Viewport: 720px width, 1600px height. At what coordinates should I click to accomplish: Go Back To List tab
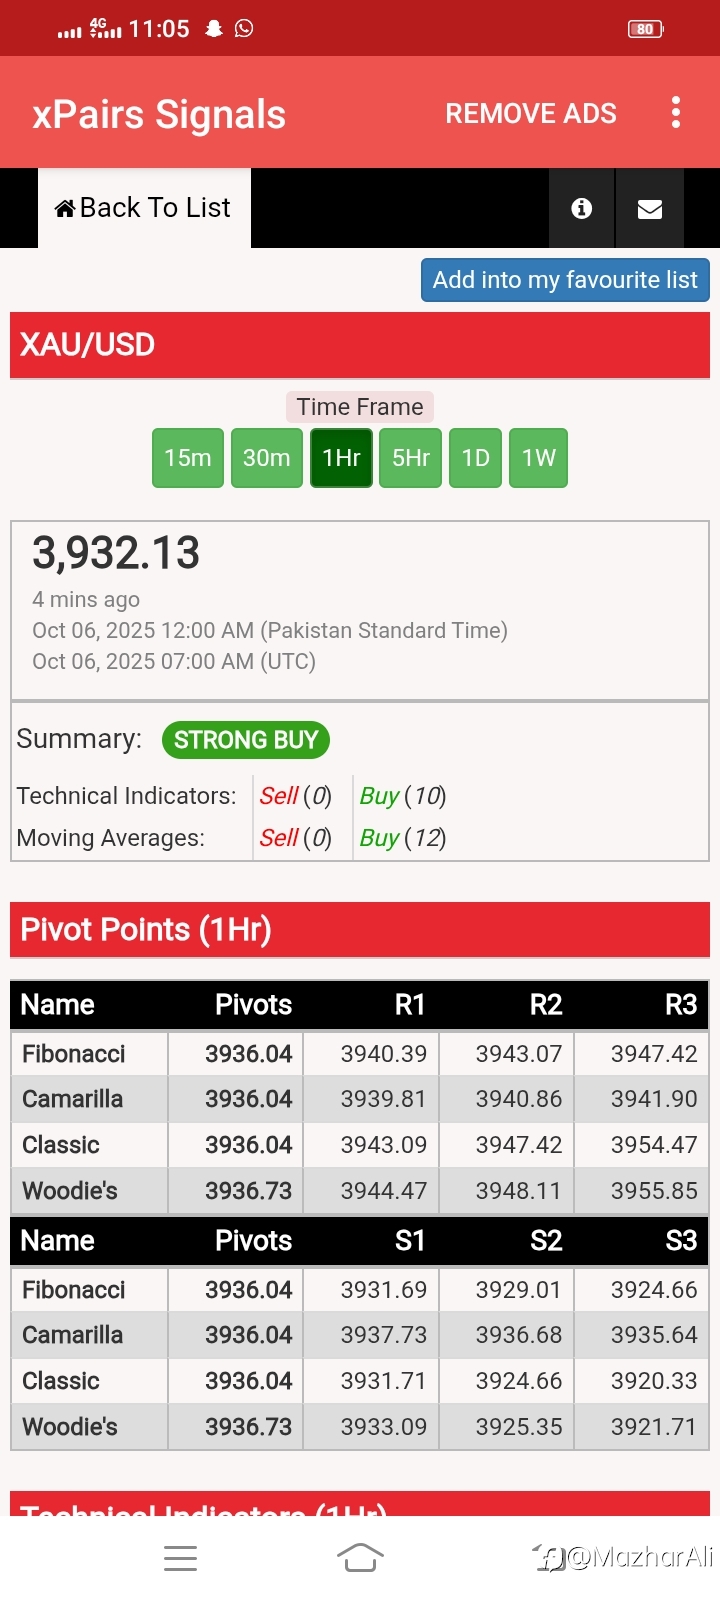tap(145, 208)
